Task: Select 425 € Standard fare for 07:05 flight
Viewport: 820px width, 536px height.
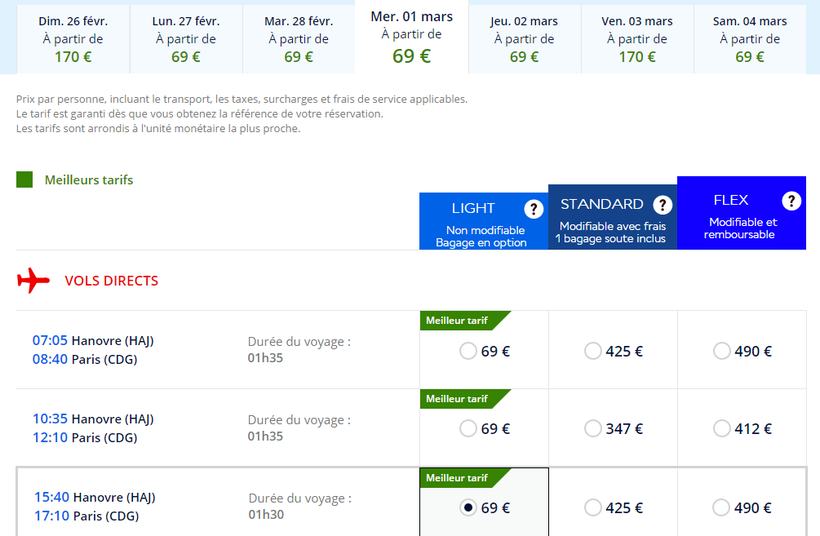Action: 593,351
